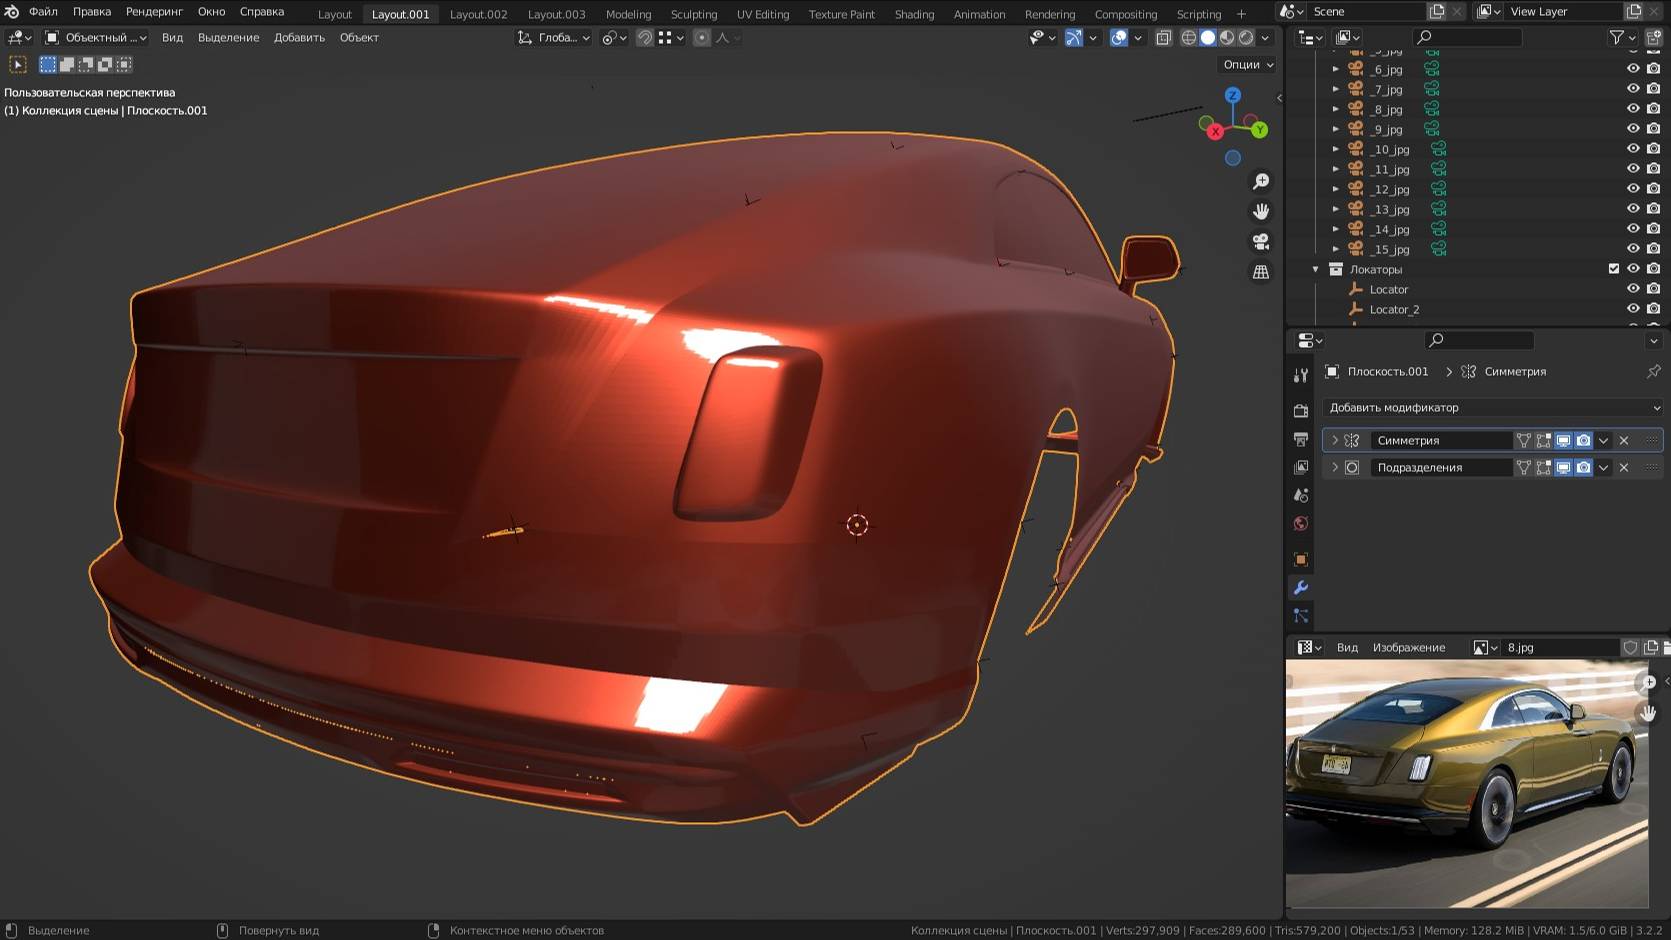
Task: Toggle Подразделения modifier render display
Action: coord(1583,467)
